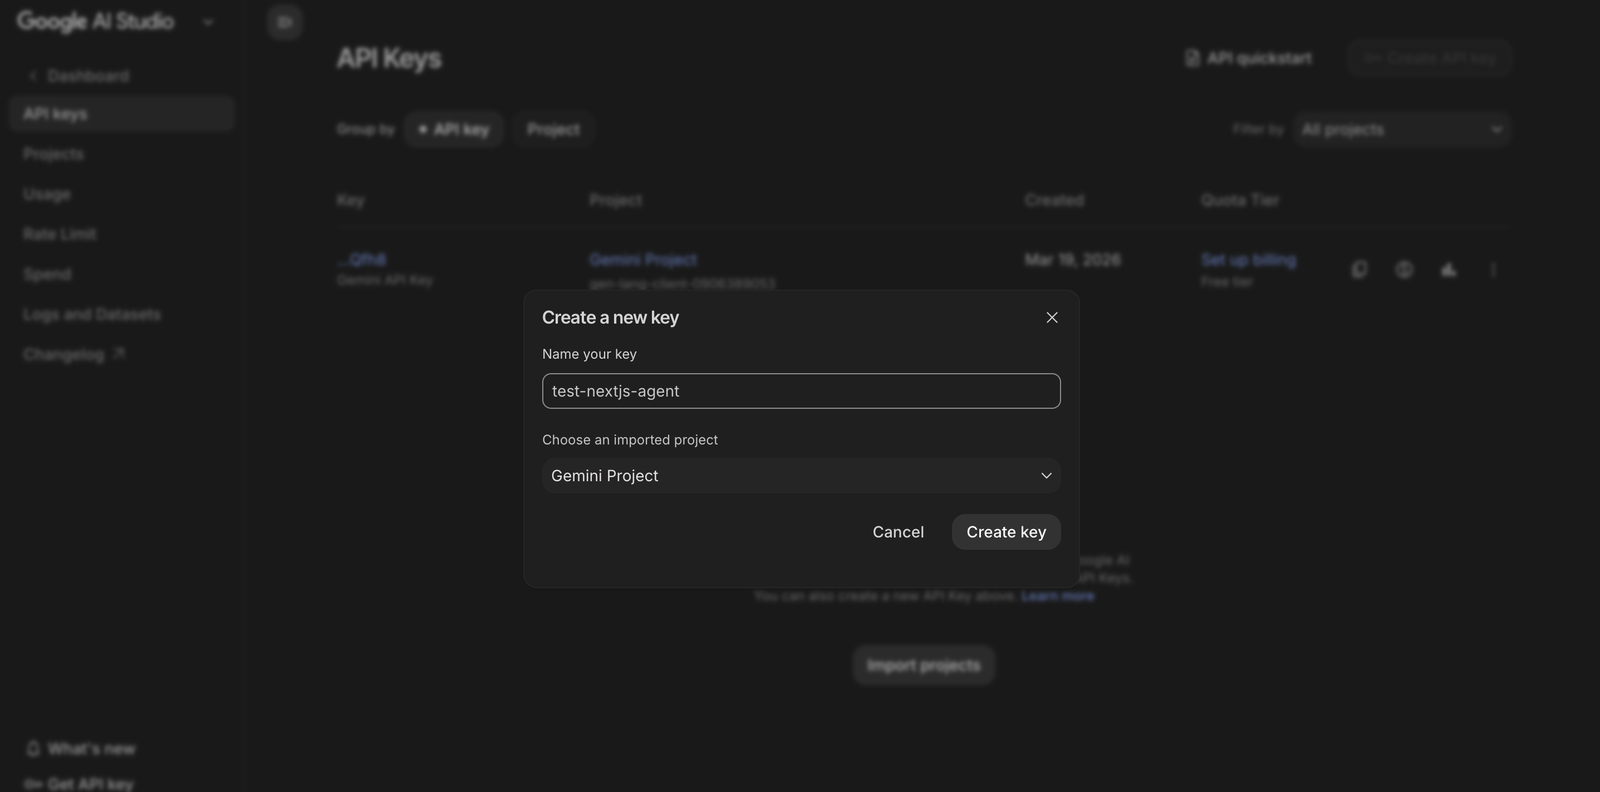Select API keys in the sidebar
The image size is (1600, 792).
(x=122, y=114)
